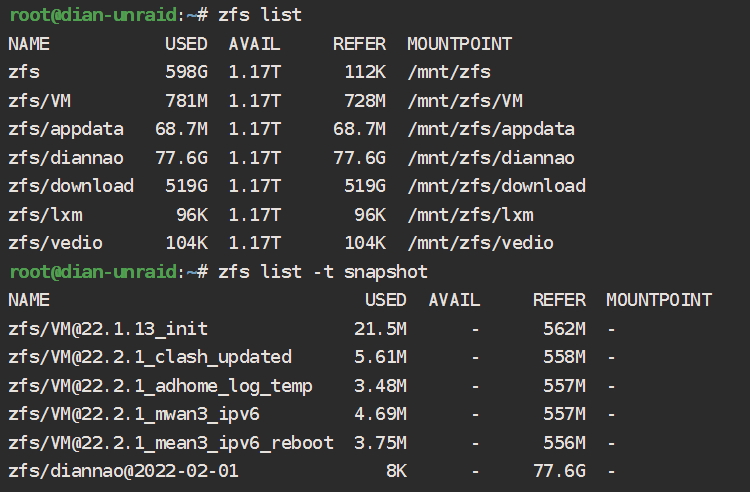This screenshot has width=750, height=492.
Task: Select snapshot zfs/VM@22.2.1_clash_updated
Action: point(150,357)
